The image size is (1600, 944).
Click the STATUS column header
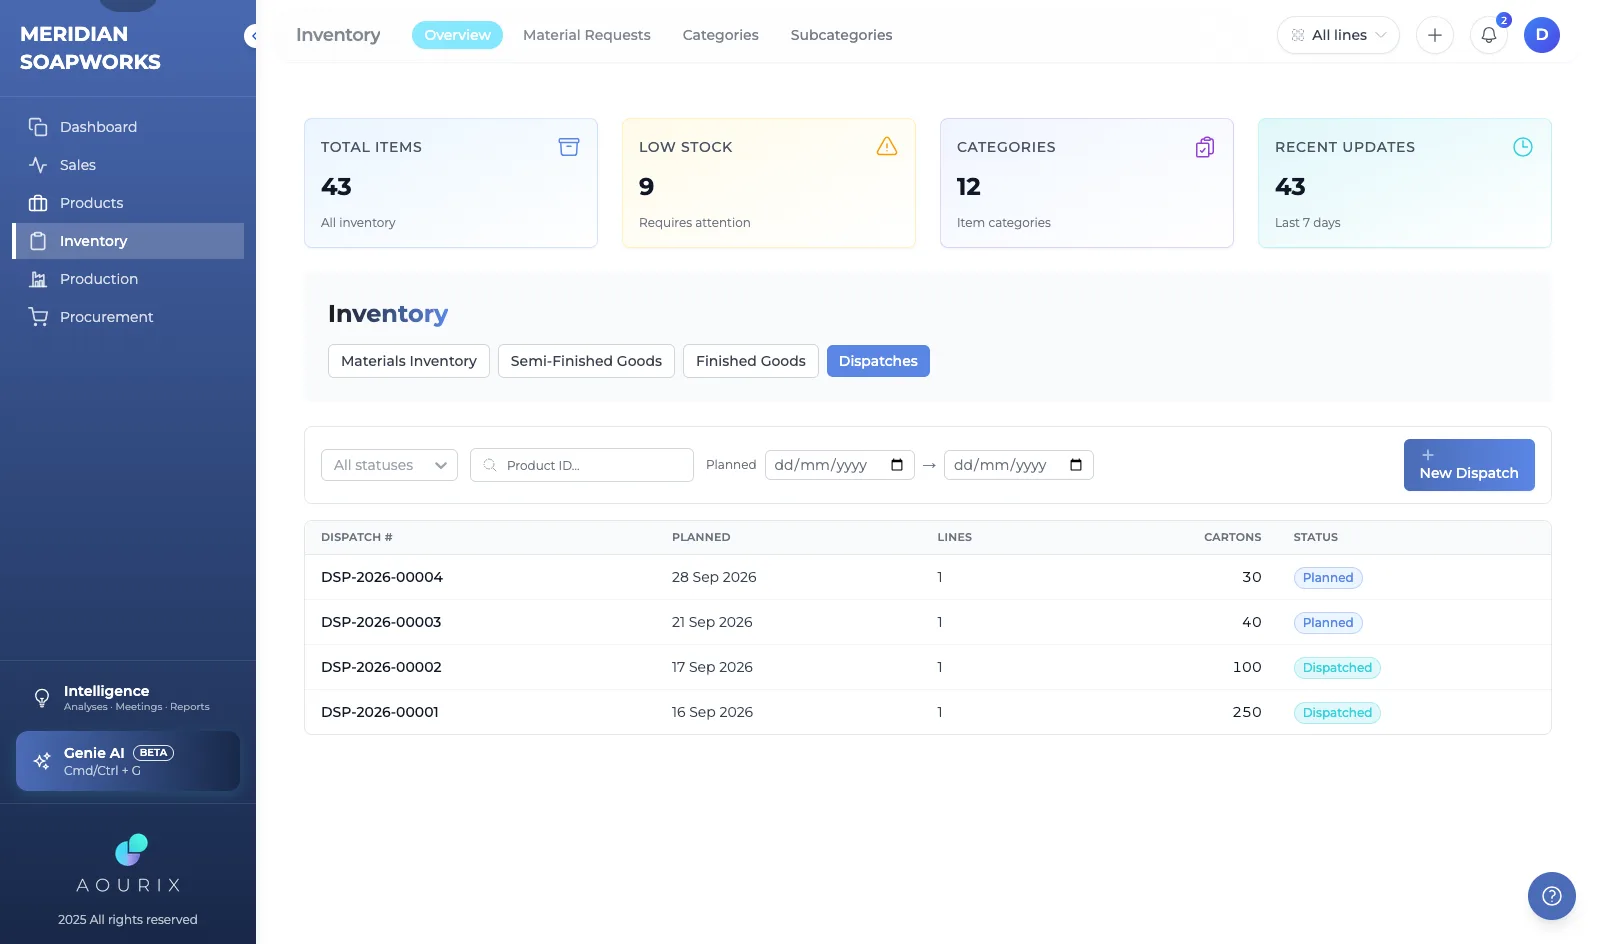[1316, 537]
